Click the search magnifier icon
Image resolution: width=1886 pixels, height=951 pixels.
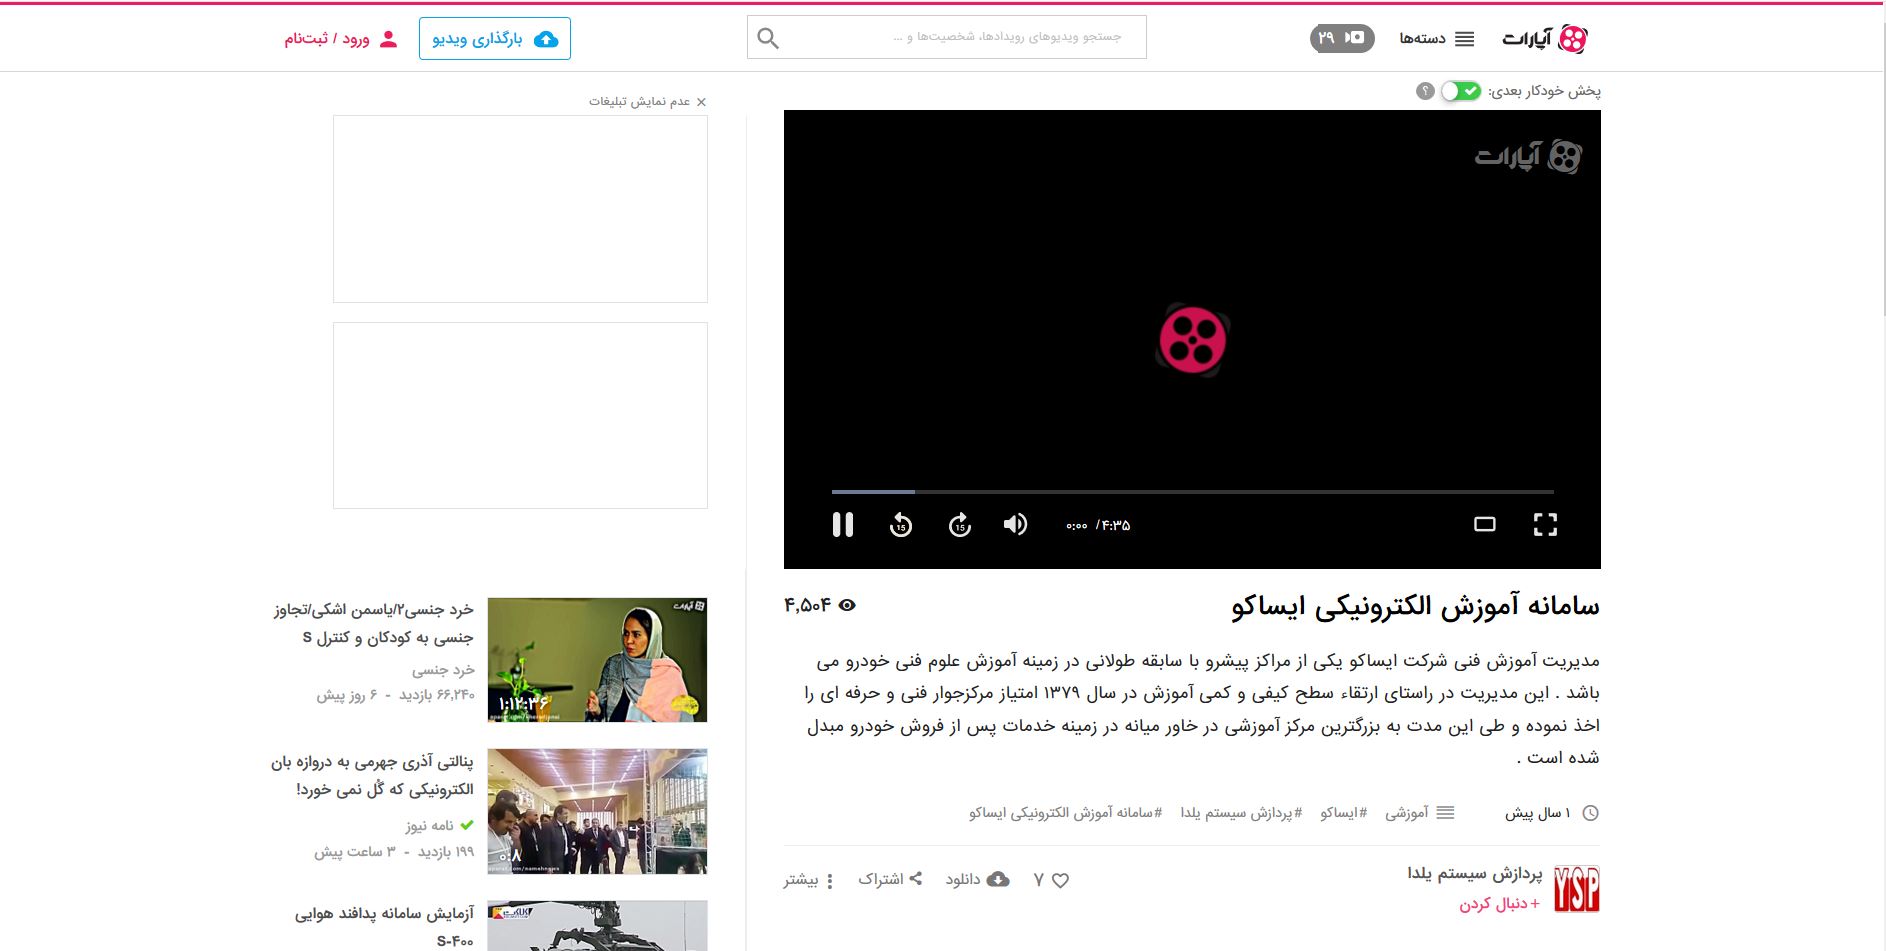768,38
